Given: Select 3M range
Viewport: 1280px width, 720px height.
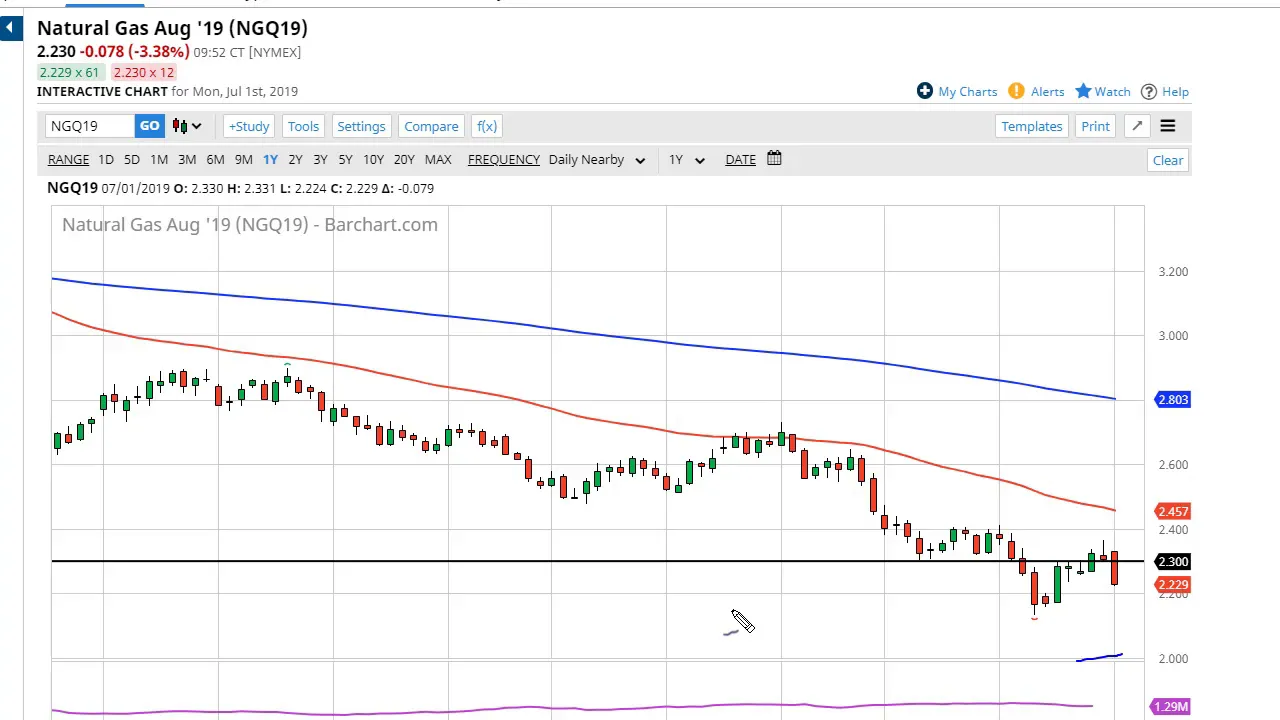Looking at the screenshot, I should pos(187,160).
